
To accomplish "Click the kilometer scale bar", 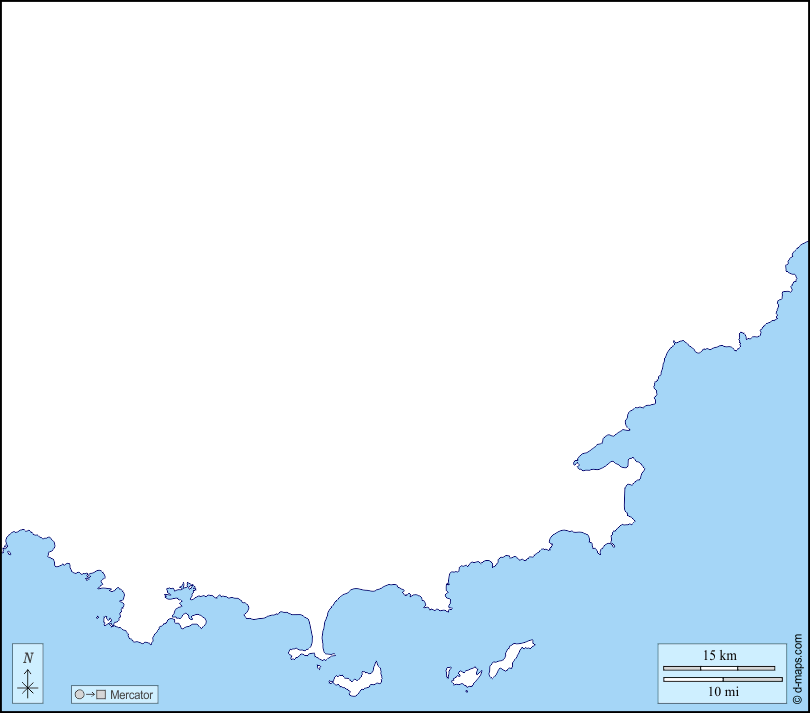I will (719, 667).
